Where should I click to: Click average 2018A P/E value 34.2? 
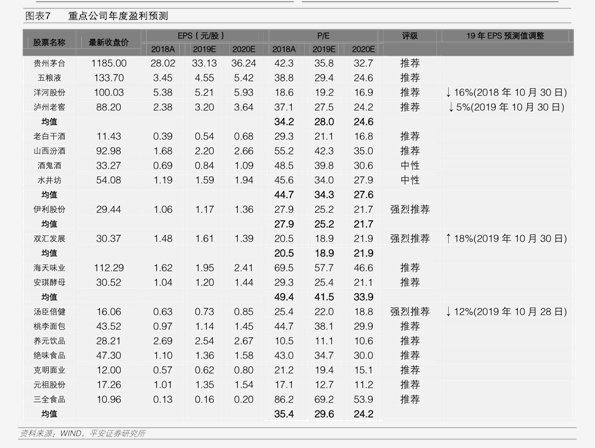pos(284,122)
